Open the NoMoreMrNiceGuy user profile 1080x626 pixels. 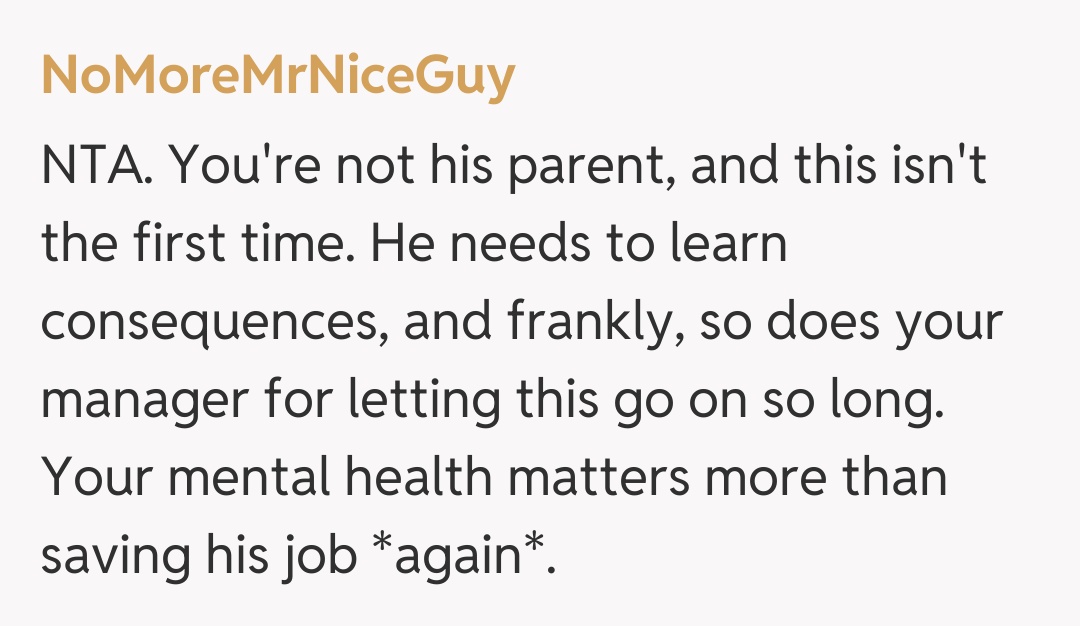click(278, 74)
